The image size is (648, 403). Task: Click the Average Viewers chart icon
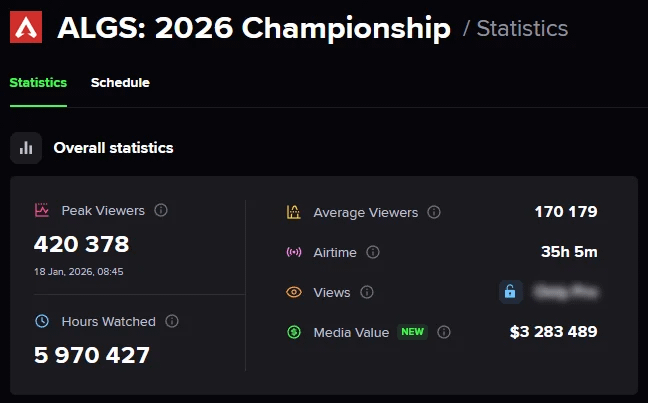(x=294, y=212)
